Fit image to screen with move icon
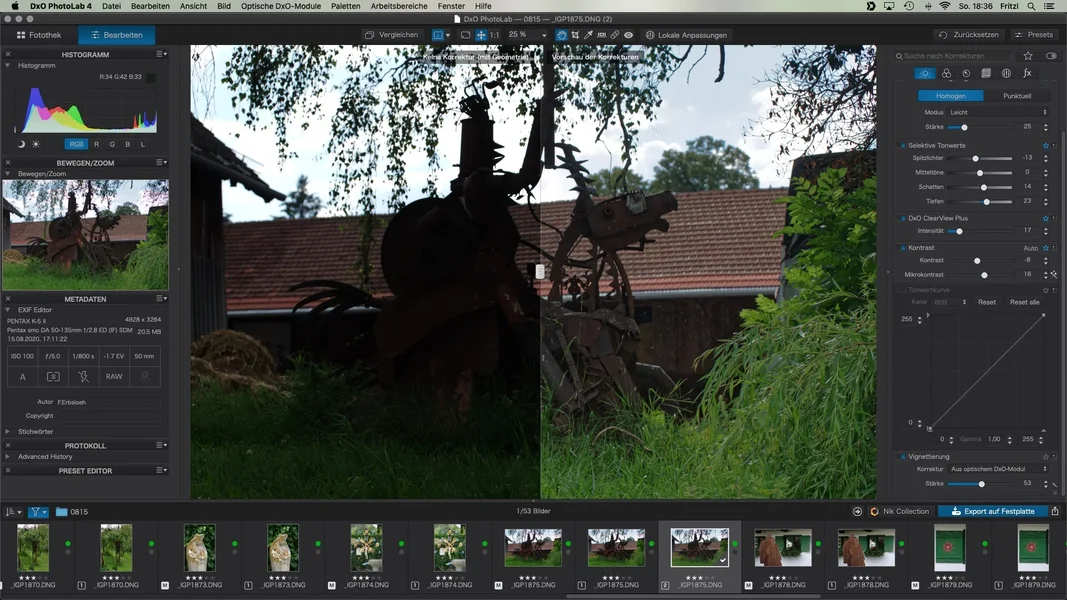The image size is (1067, 600). coord(480,35)
